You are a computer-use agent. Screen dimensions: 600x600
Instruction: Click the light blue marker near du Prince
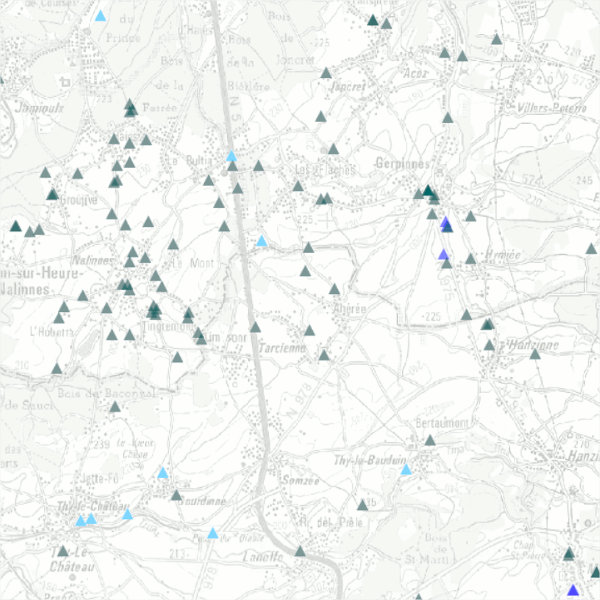tap(100, 17)
